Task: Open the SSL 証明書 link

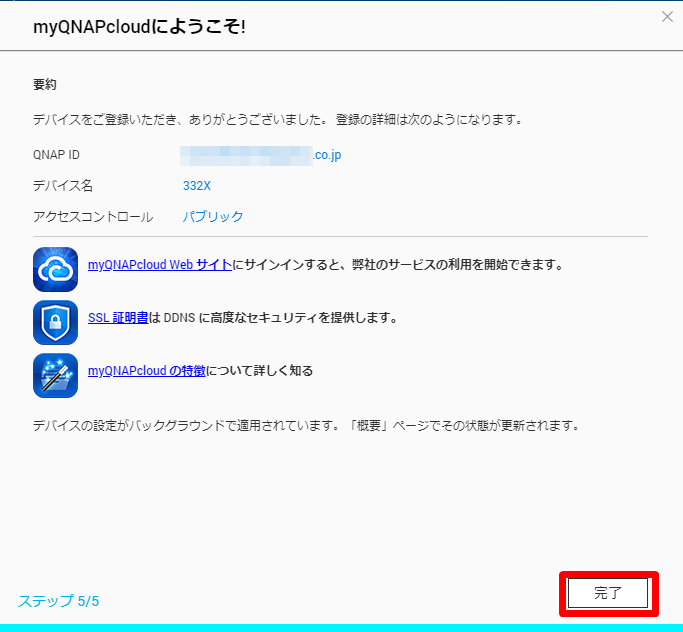Action: point(118,318)
